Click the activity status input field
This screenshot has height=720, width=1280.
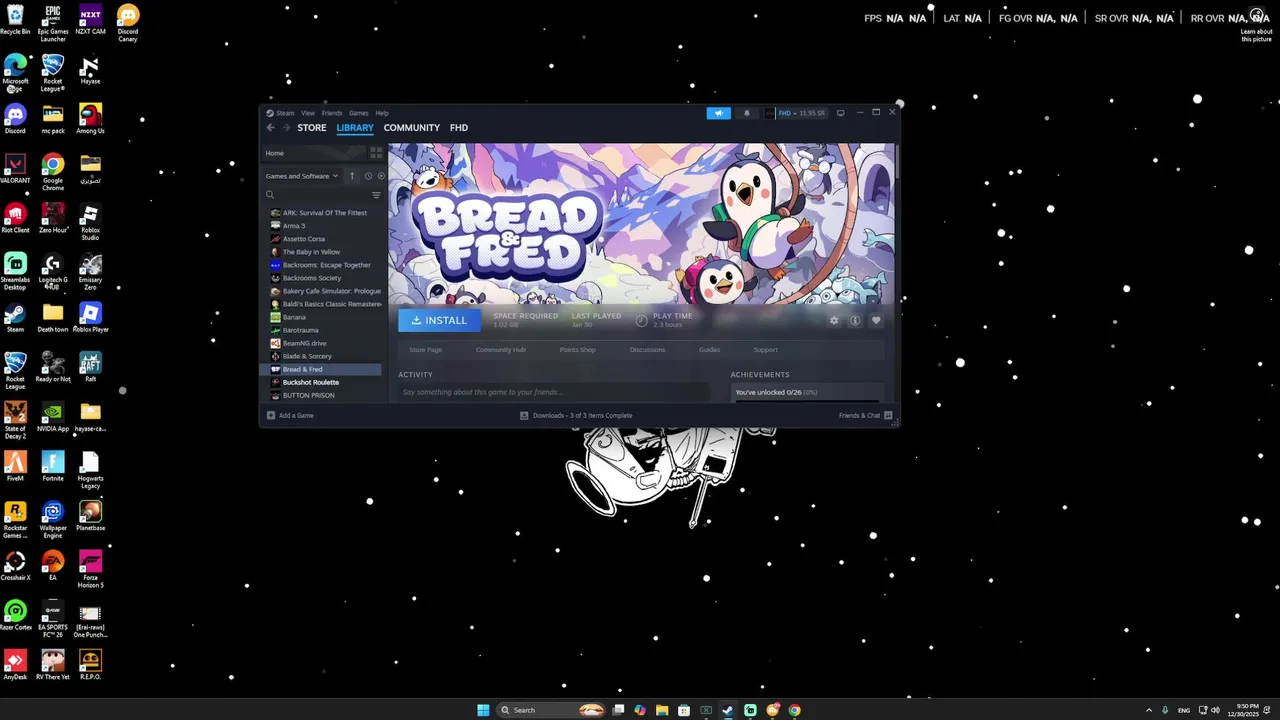553,392
